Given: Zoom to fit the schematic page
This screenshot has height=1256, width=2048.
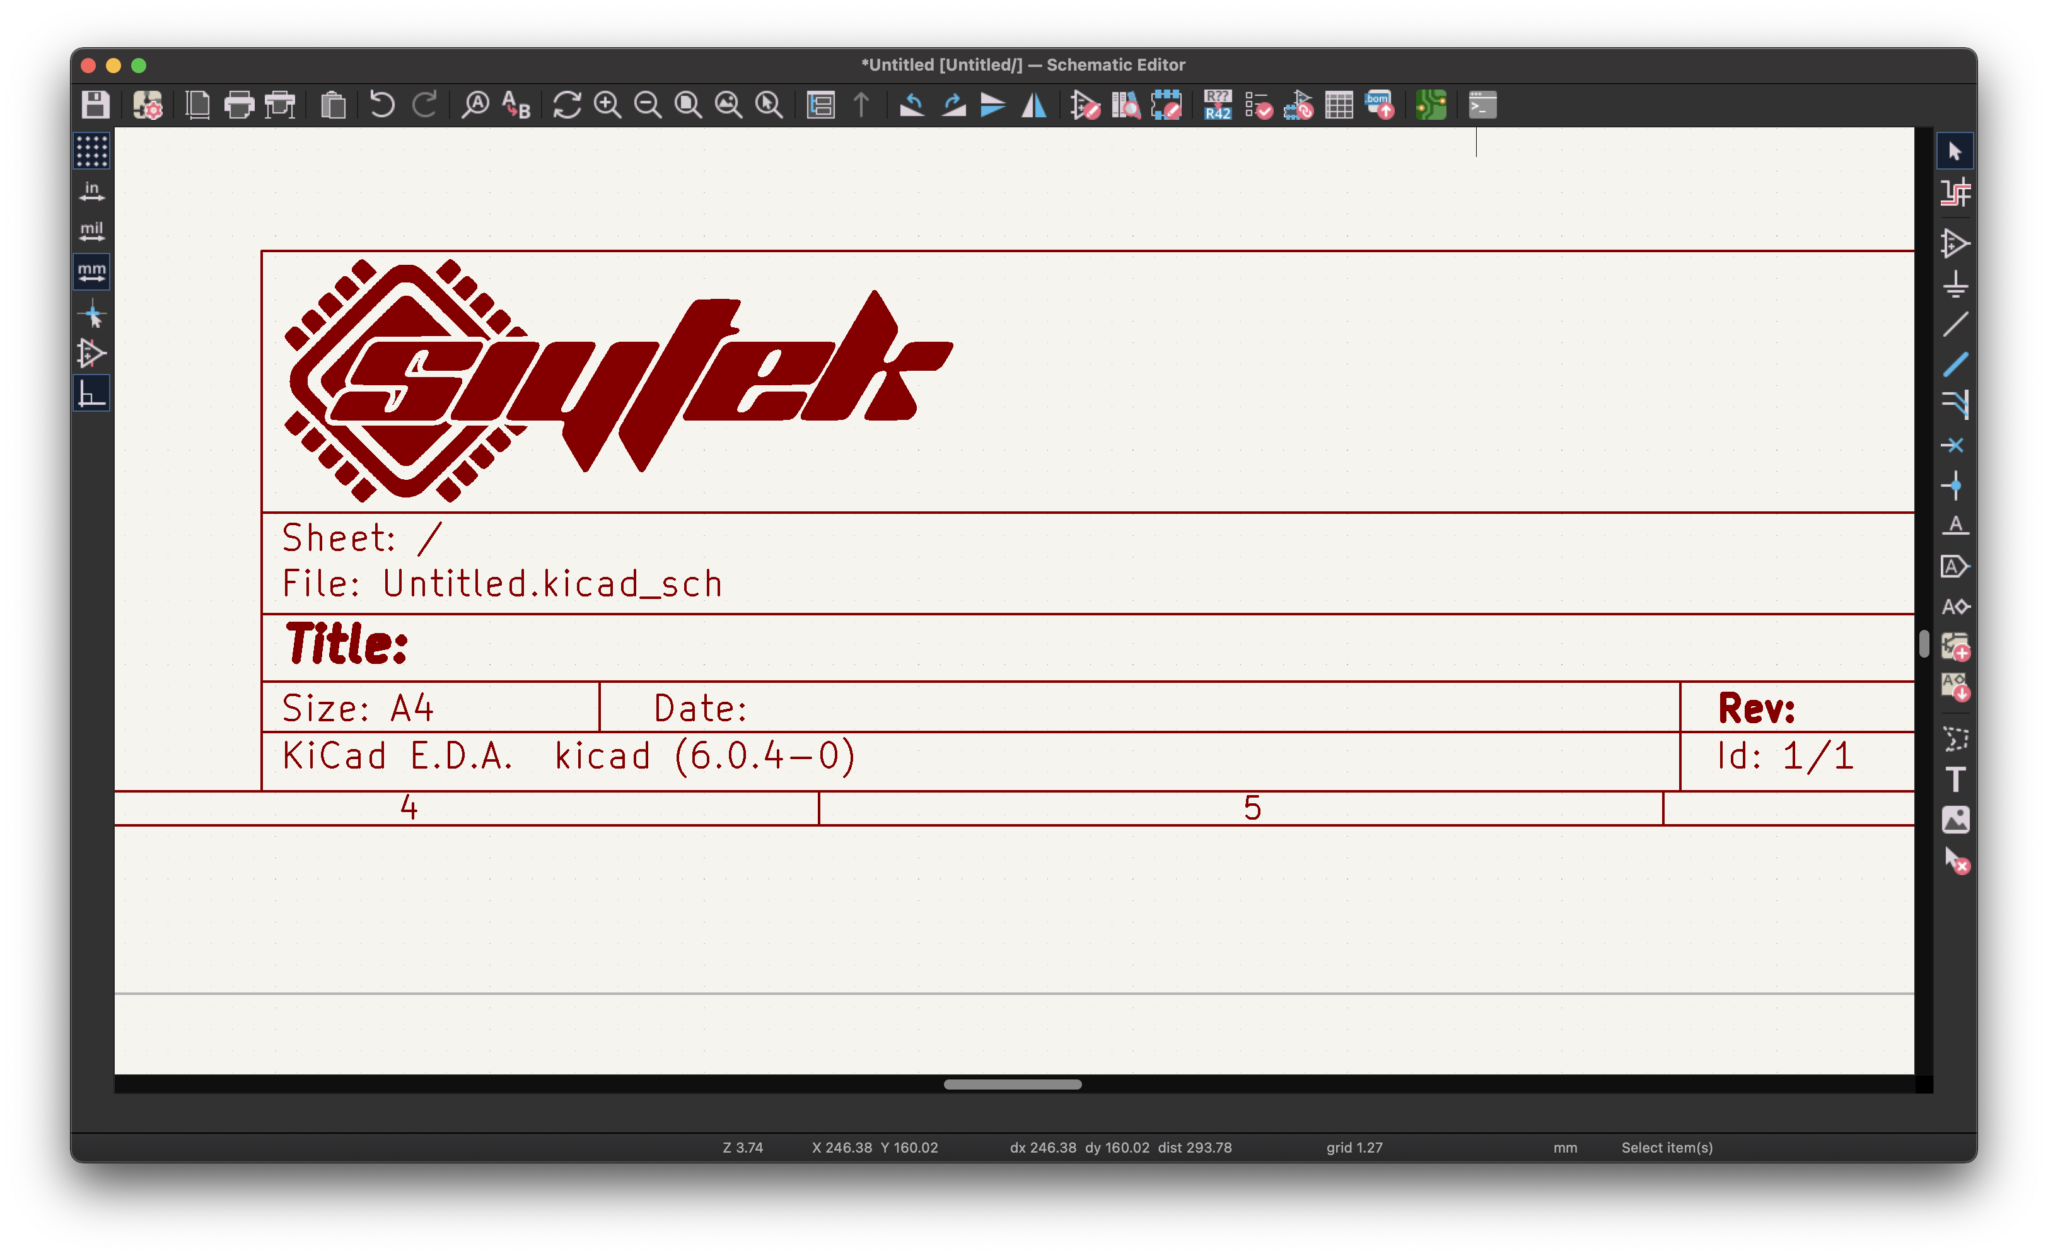Looking at the screenshot, I should click(x=688, y=104).
